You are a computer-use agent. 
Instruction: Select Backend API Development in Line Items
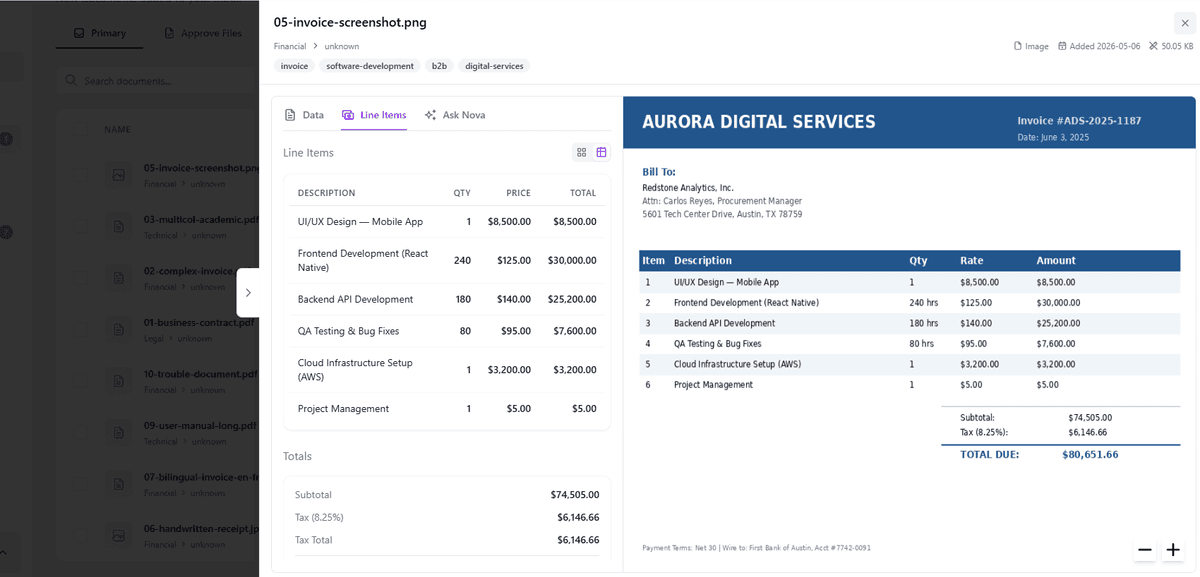(x=355, y=299)
